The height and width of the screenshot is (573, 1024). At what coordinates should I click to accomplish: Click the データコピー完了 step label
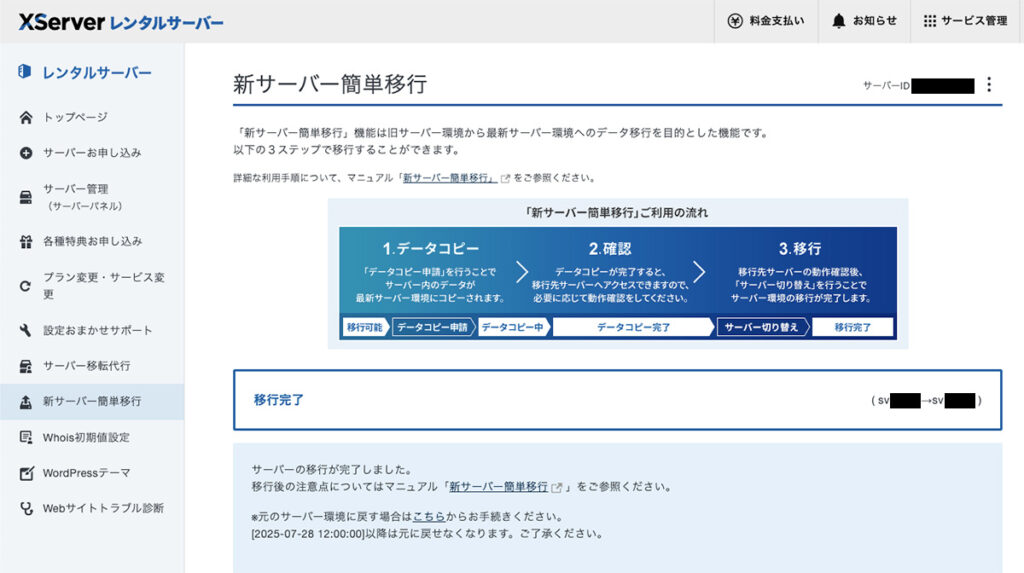coord(633,327)
